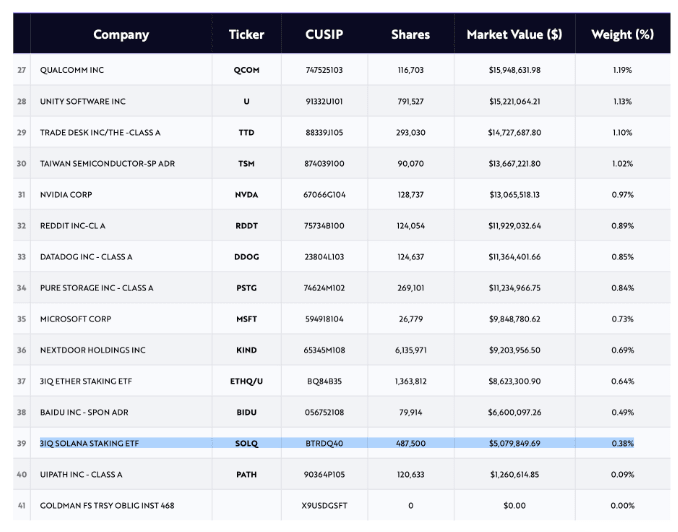Click row number 41
678x532 pixels.
tap(22, 506)
